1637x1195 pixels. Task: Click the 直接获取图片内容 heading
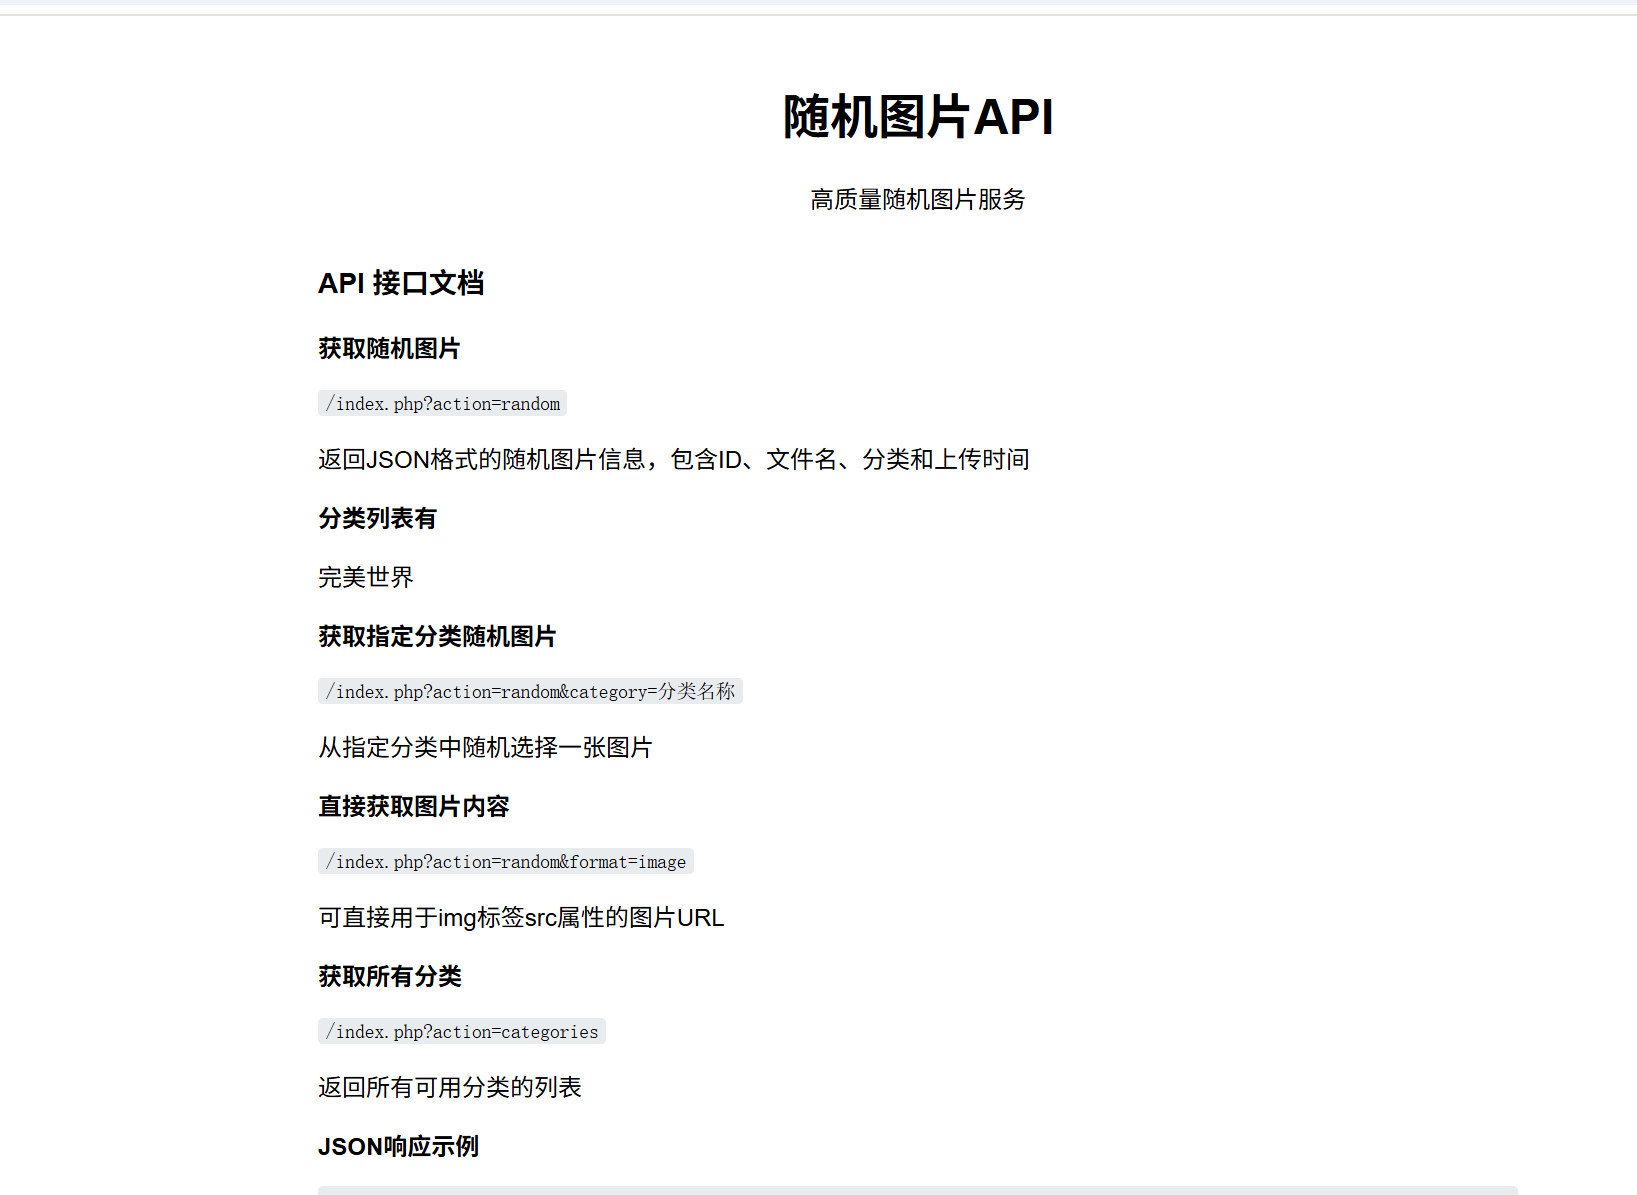[413, 806]
